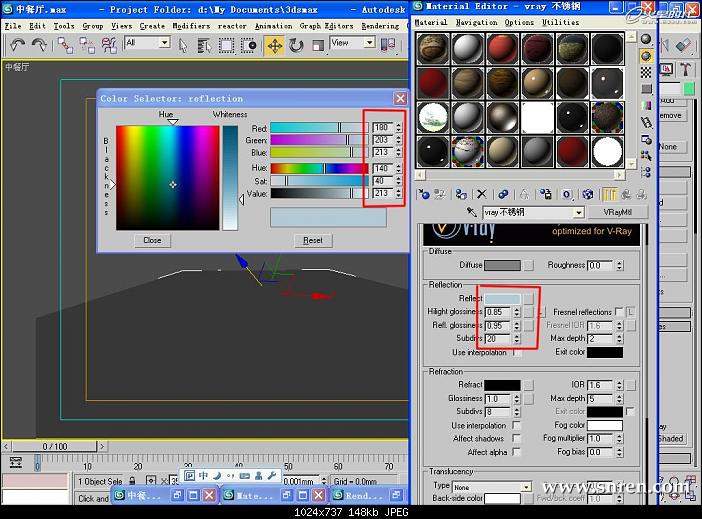Open the Navigation menu in Material Editor

476,22
